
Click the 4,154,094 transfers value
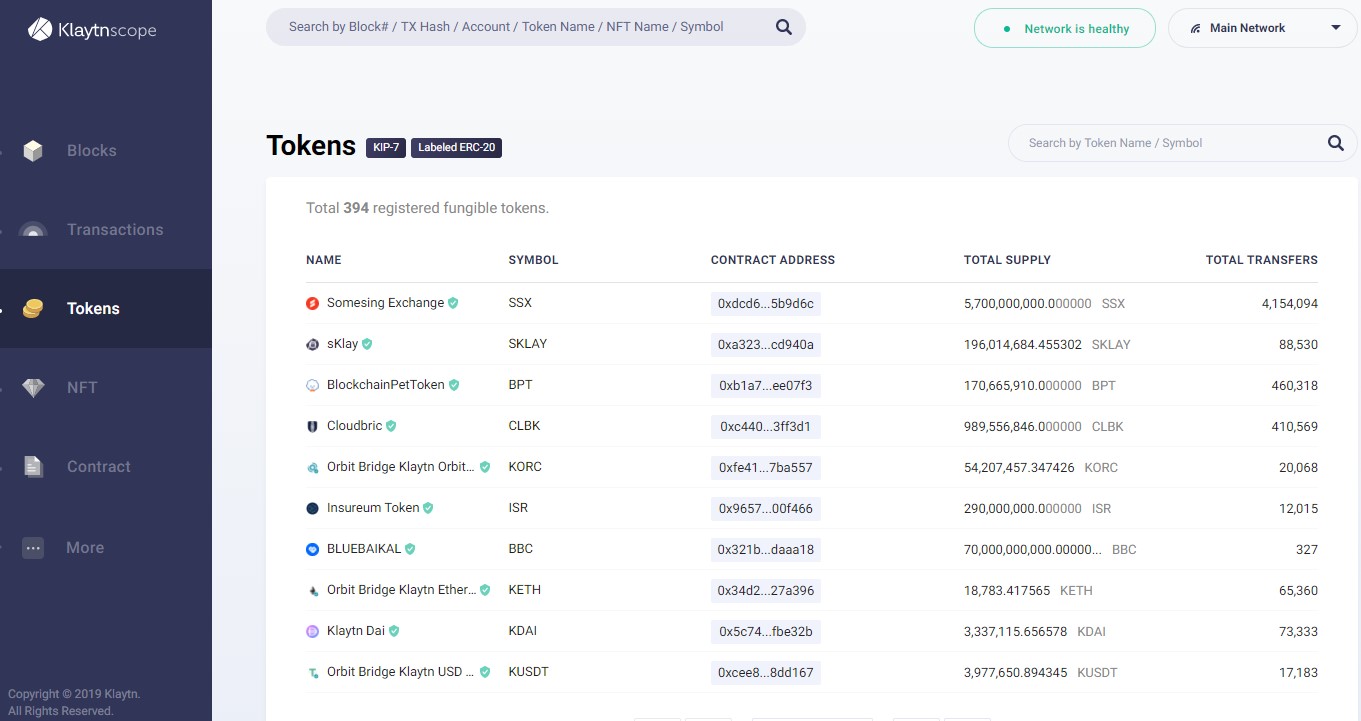point(1290,304)
